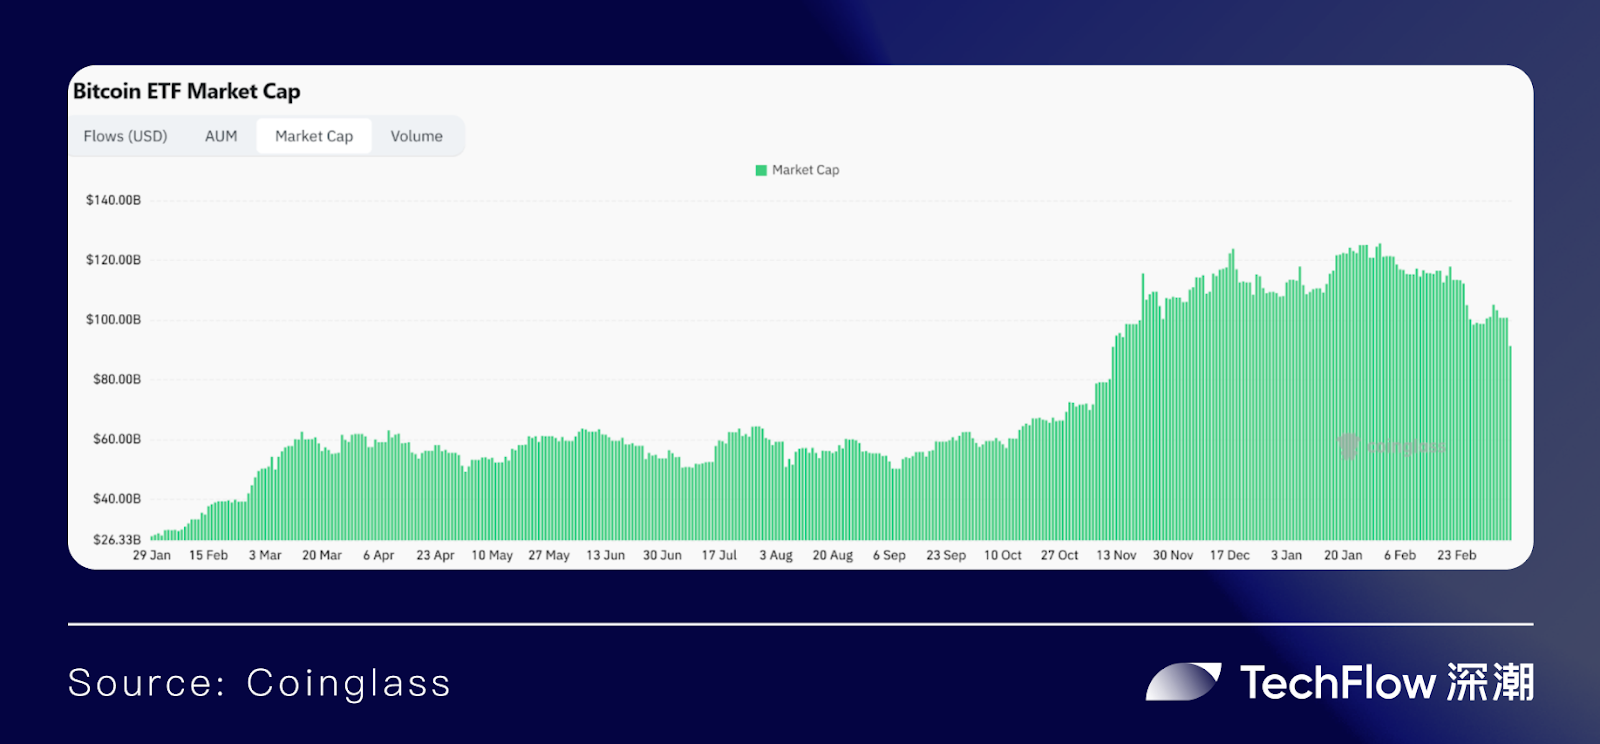Switch to the Flows (USD) tab
Image resolution: width=1600 pixels, height=744 pixels.
click(x=125, y=136)
